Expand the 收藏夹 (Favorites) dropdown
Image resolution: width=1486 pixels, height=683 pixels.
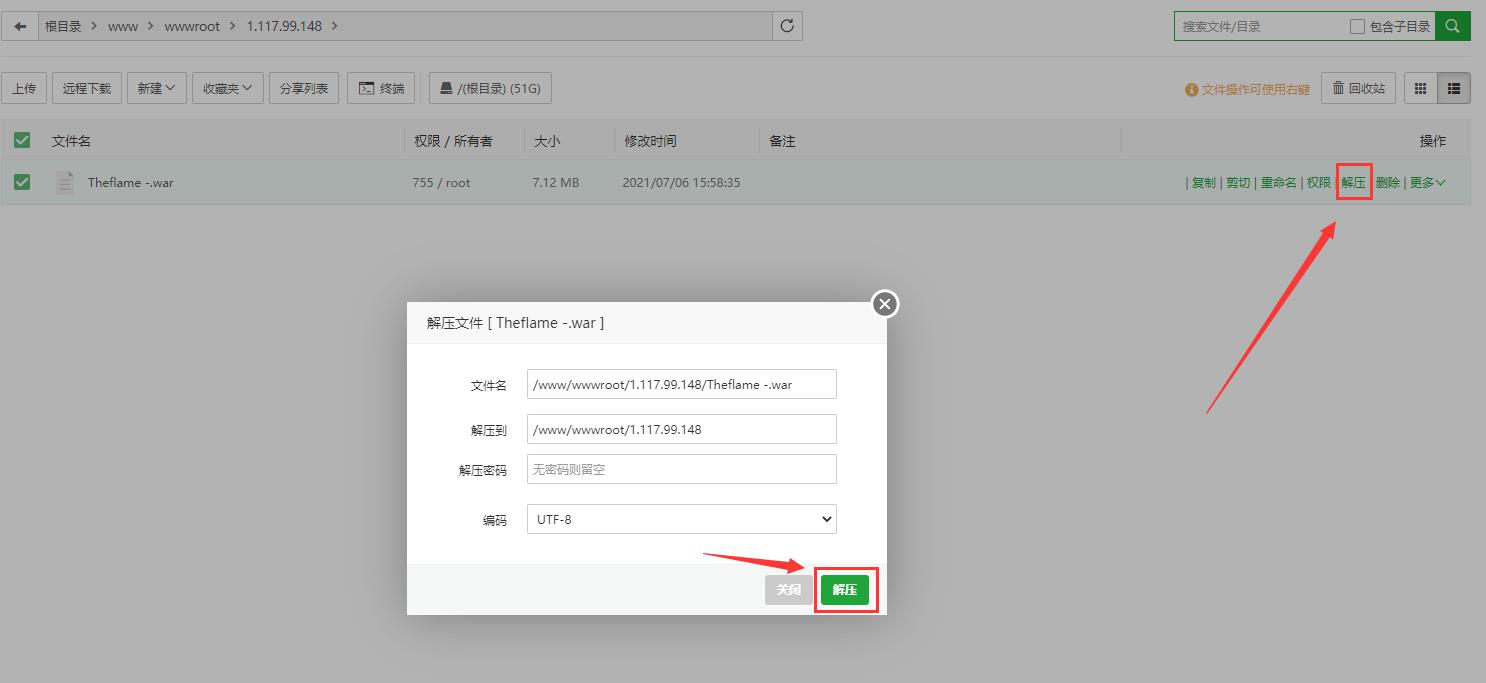[x=228, y=88]
